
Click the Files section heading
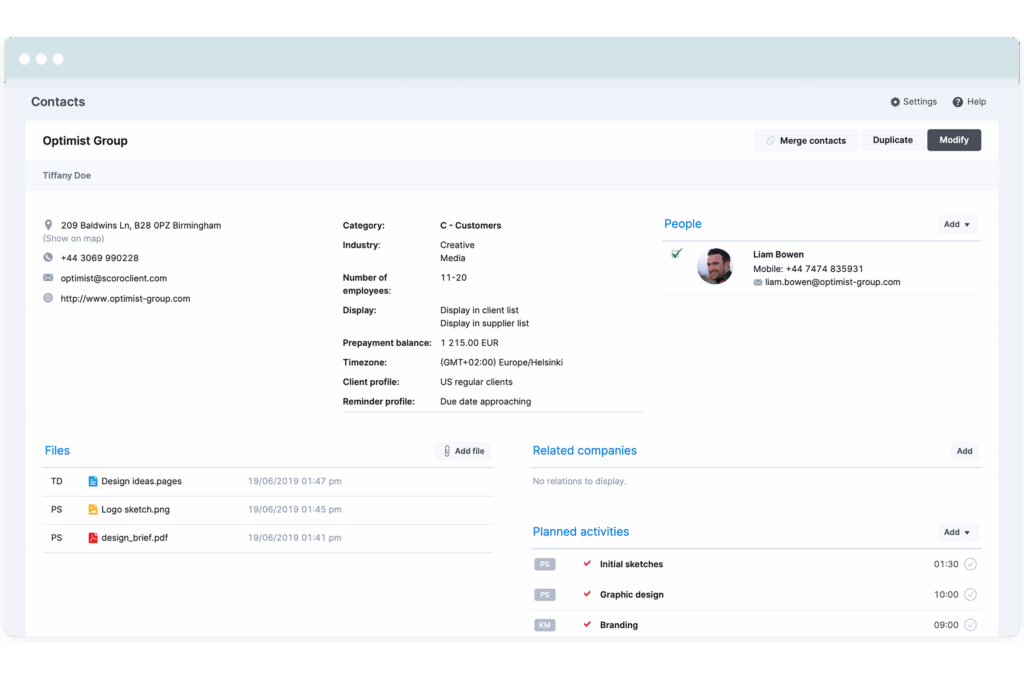click(x=57, y=451)
